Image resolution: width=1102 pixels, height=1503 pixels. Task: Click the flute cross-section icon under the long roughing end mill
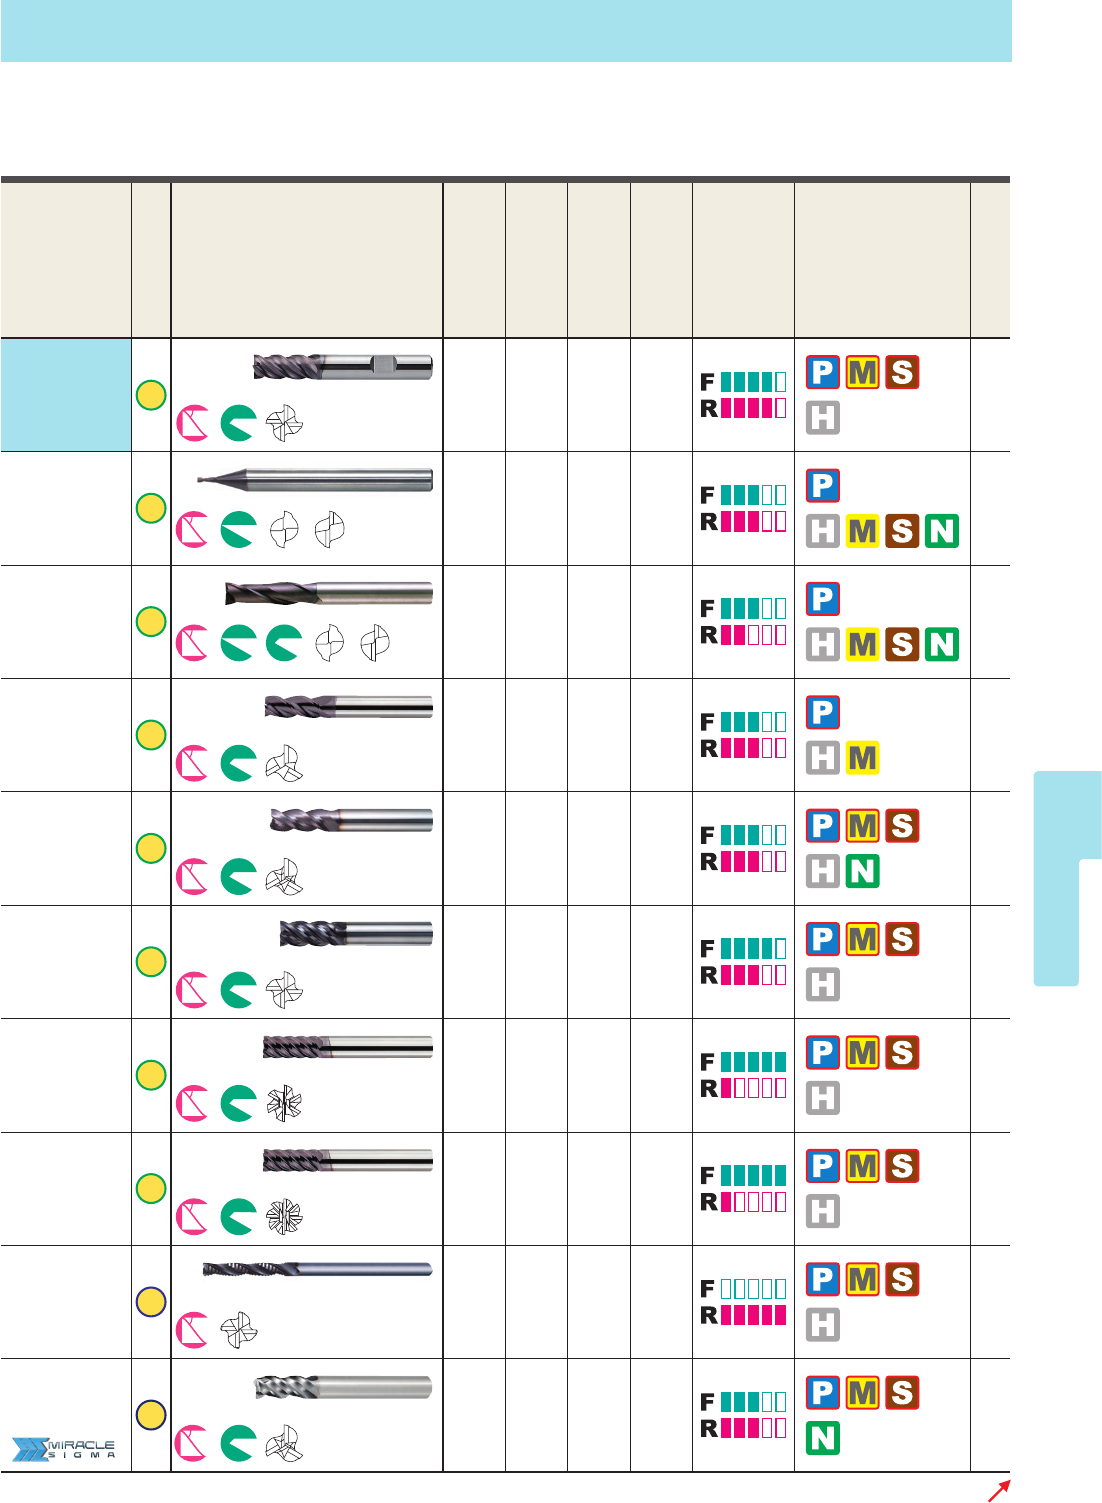(239, 1330)
